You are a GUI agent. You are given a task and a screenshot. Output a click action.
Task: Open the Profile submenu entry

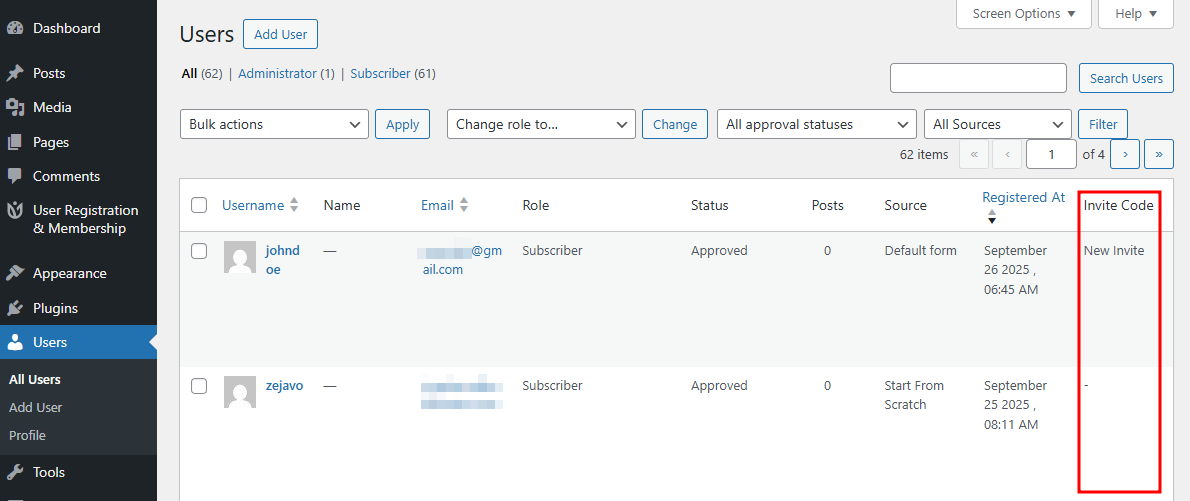[27, 436]
